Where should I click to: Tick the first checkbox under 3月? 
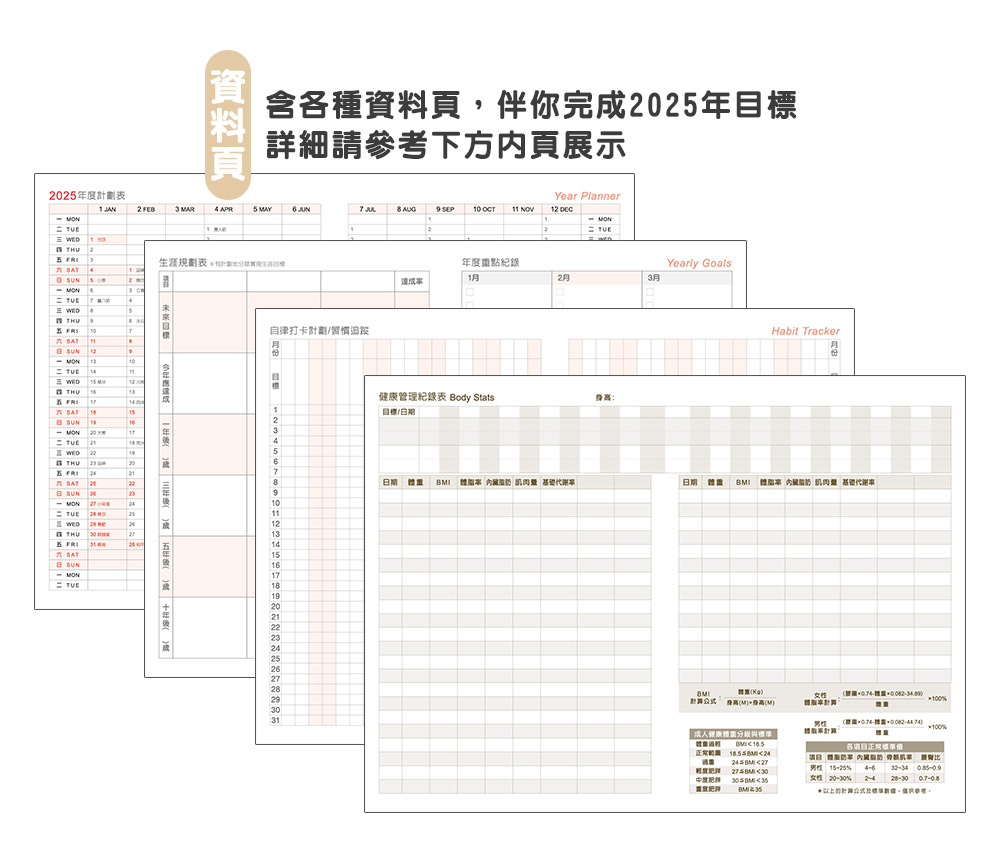click(x=651, y=292)
